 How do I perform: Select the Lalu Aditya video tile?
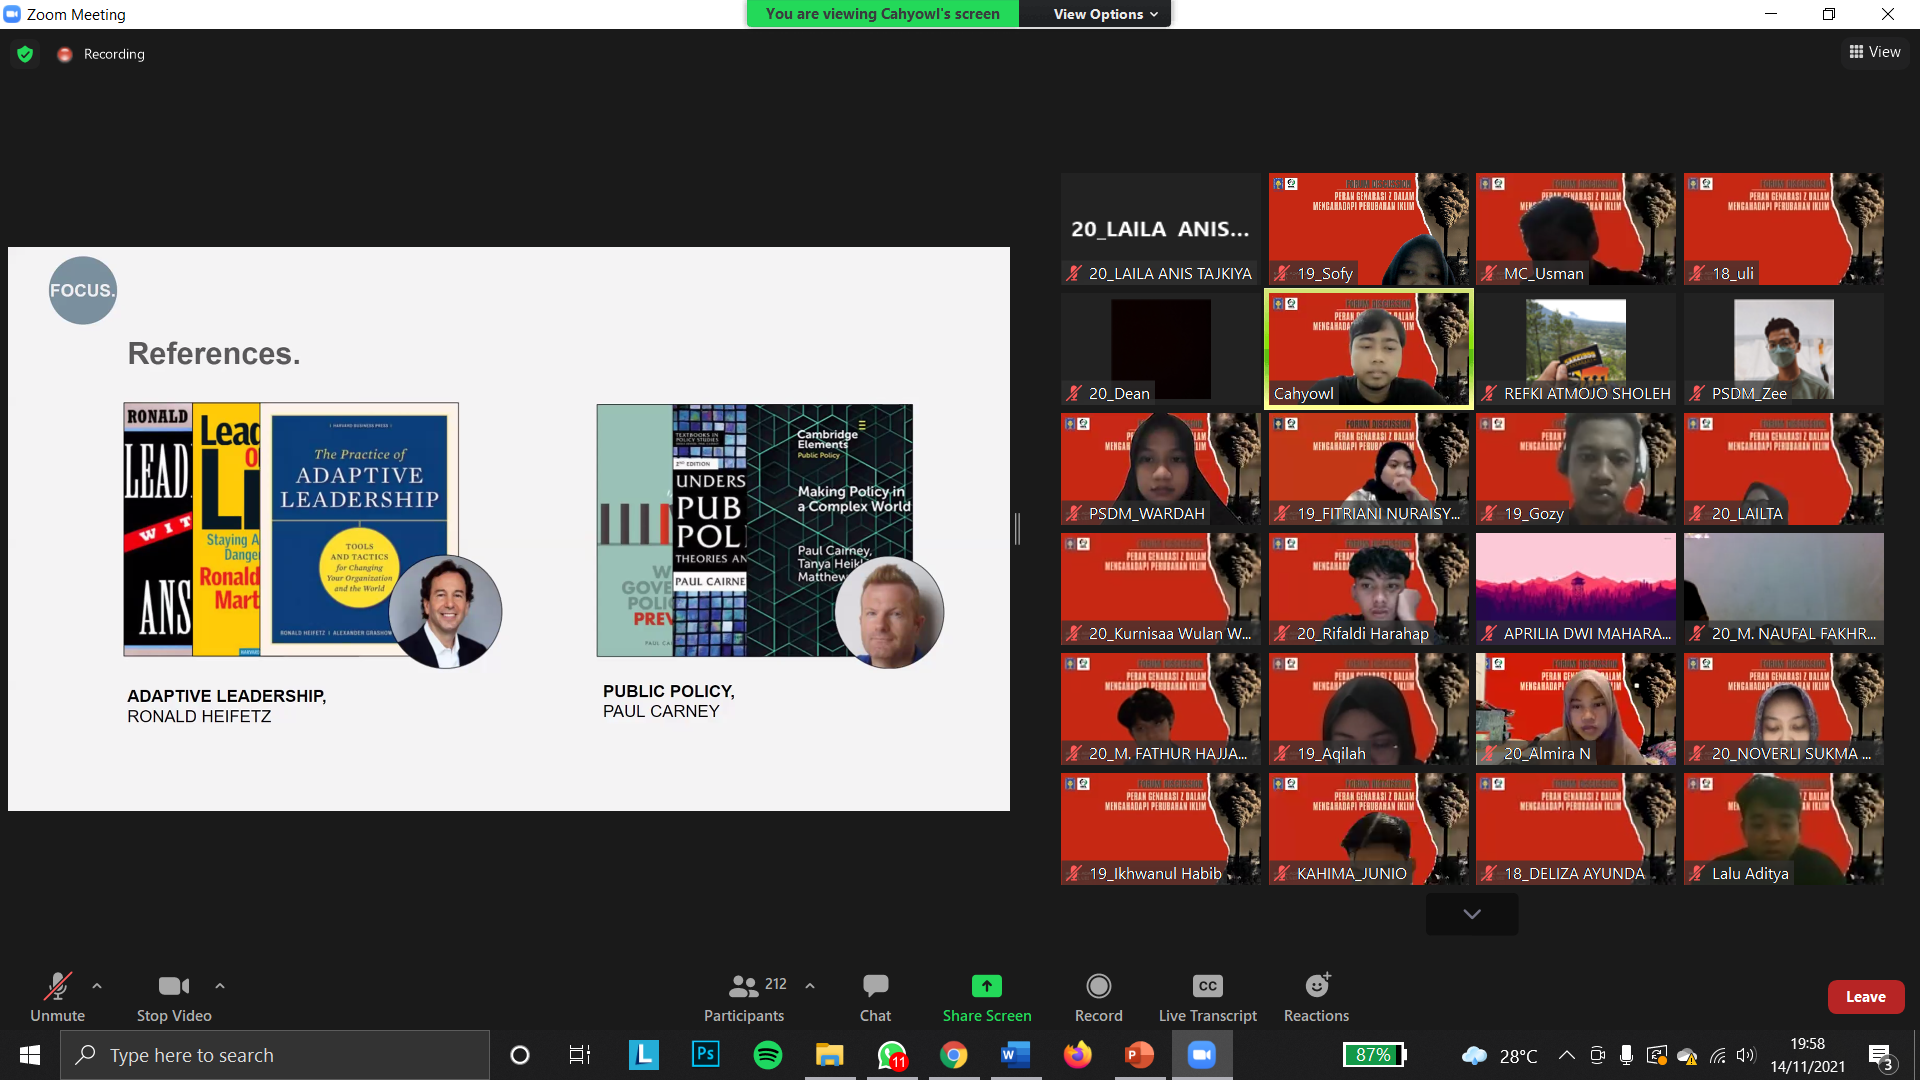[x=1784, y=829]
